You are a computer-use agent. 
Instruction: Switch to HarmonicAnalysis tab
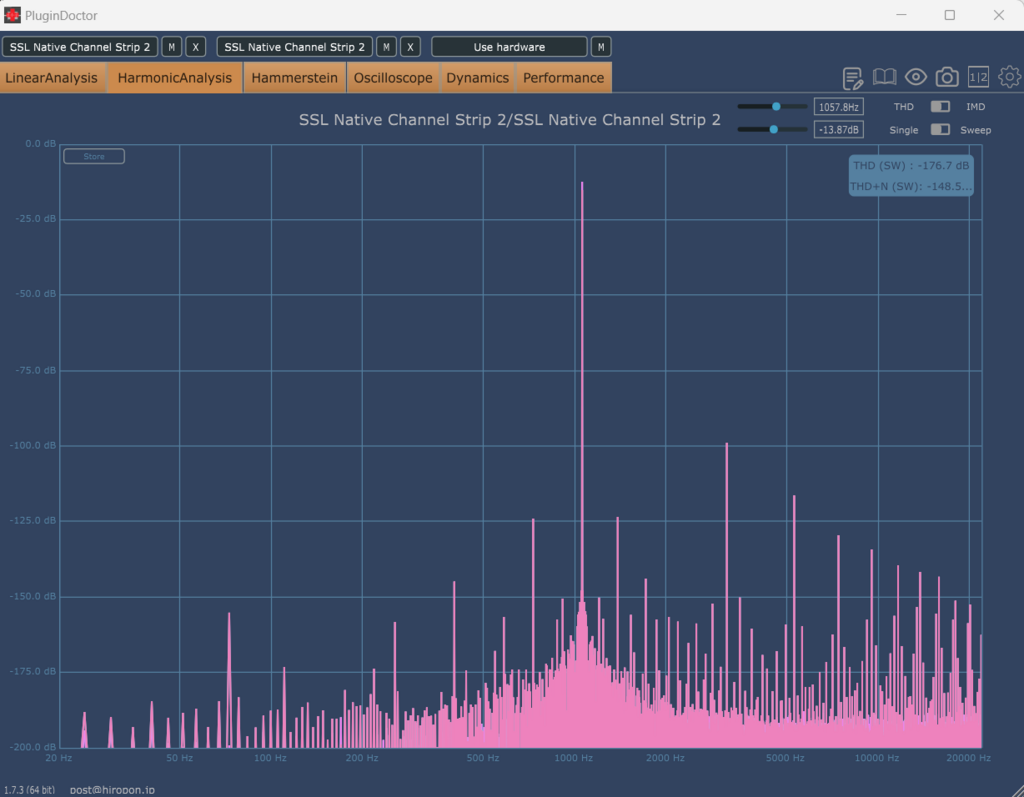pyautogui.click(x=175, y=78)
